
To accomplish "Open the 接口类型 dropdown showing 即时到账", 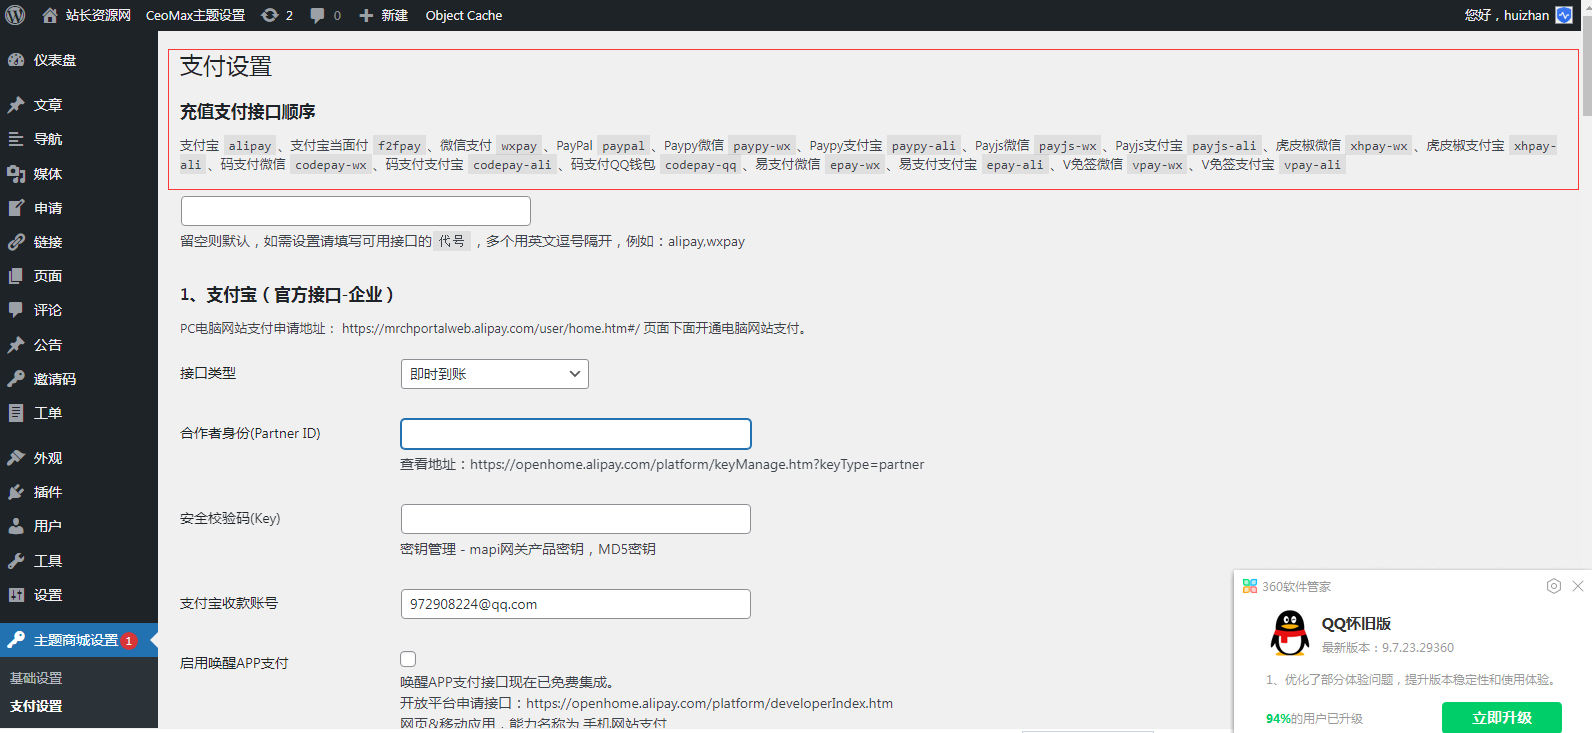I will pyautogui.click(x=494, y=374).
